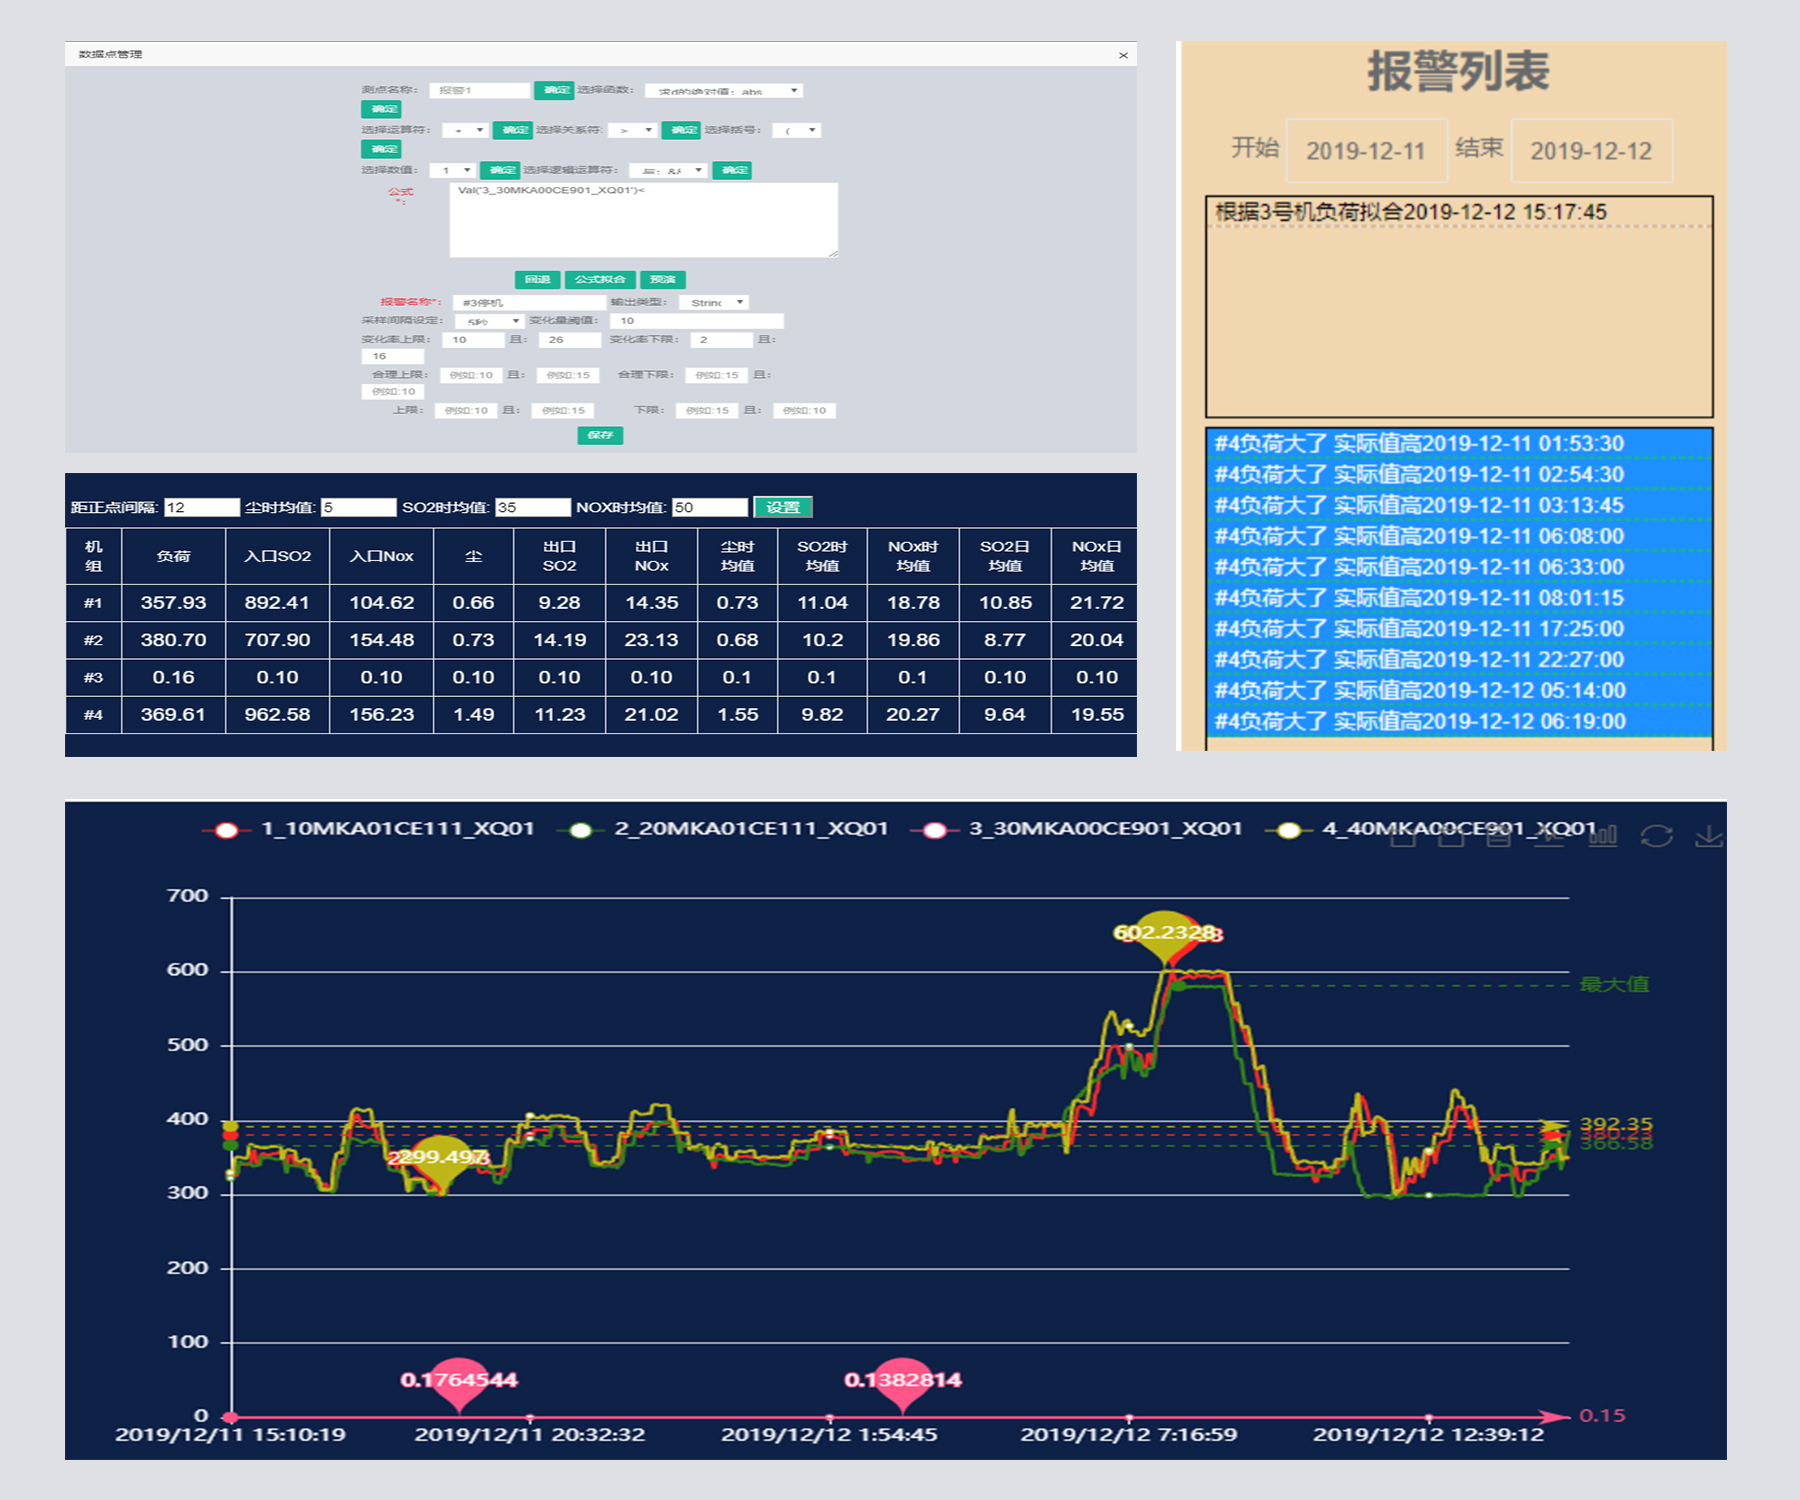1800x1500 pixels.
Task: Click the 保存 button
Action: click(x=600, y=435)
